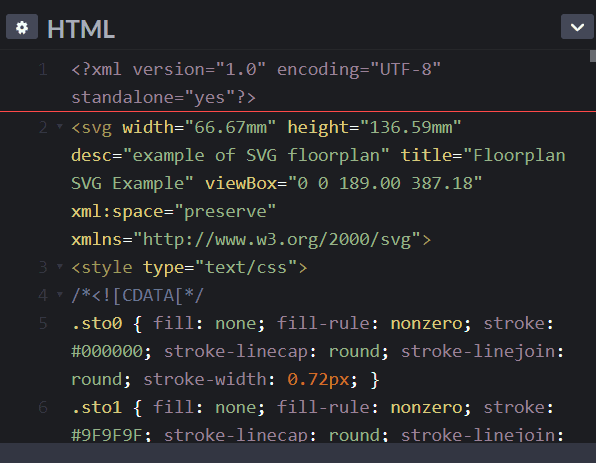This screenshot has height=463, width=596.
Task: Select line number 2 in gutter
Action: 43,127
